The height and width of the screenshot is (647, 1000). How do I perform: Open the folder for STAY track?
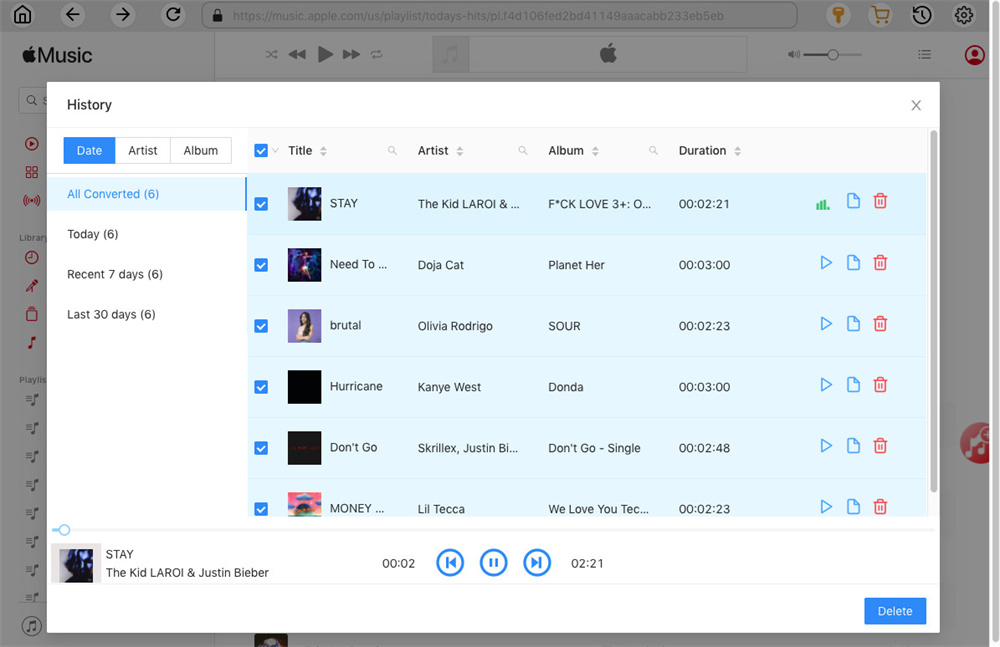click(853, 202)
